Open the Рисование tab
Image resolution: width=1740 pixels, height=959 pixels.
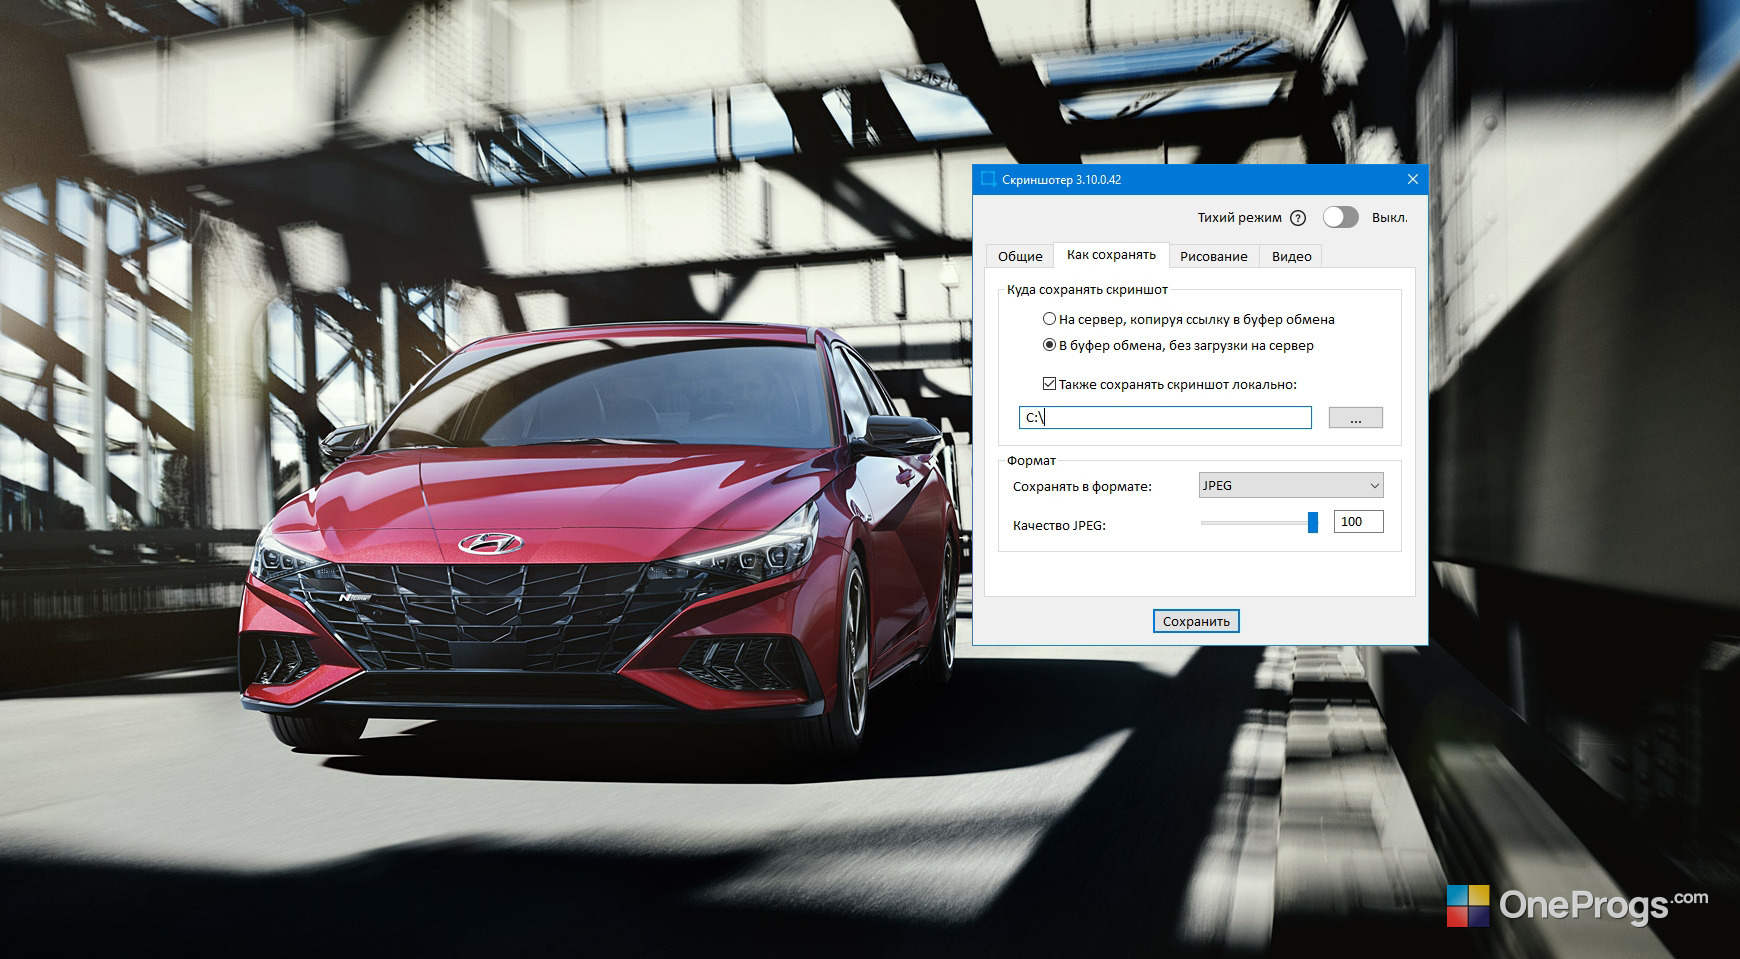pos(1214,256)
